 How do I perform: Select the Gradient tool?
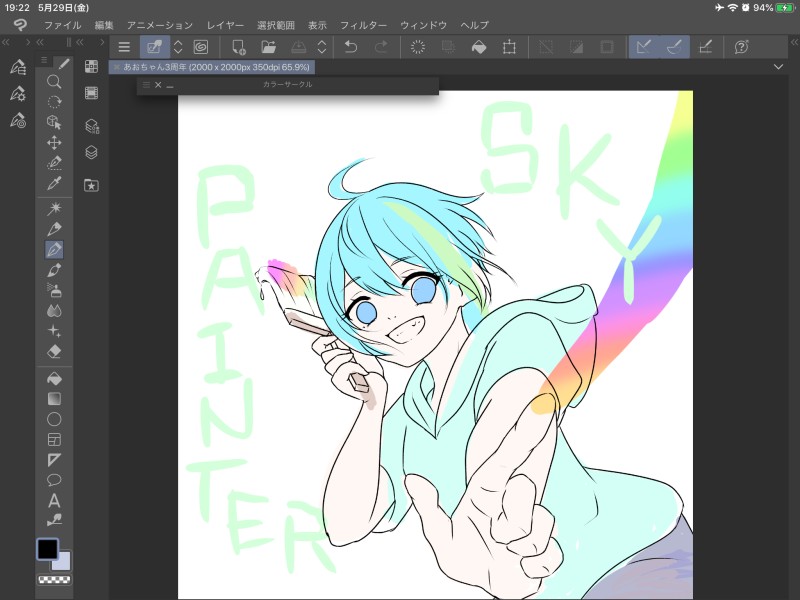click(x=54, y=398)
